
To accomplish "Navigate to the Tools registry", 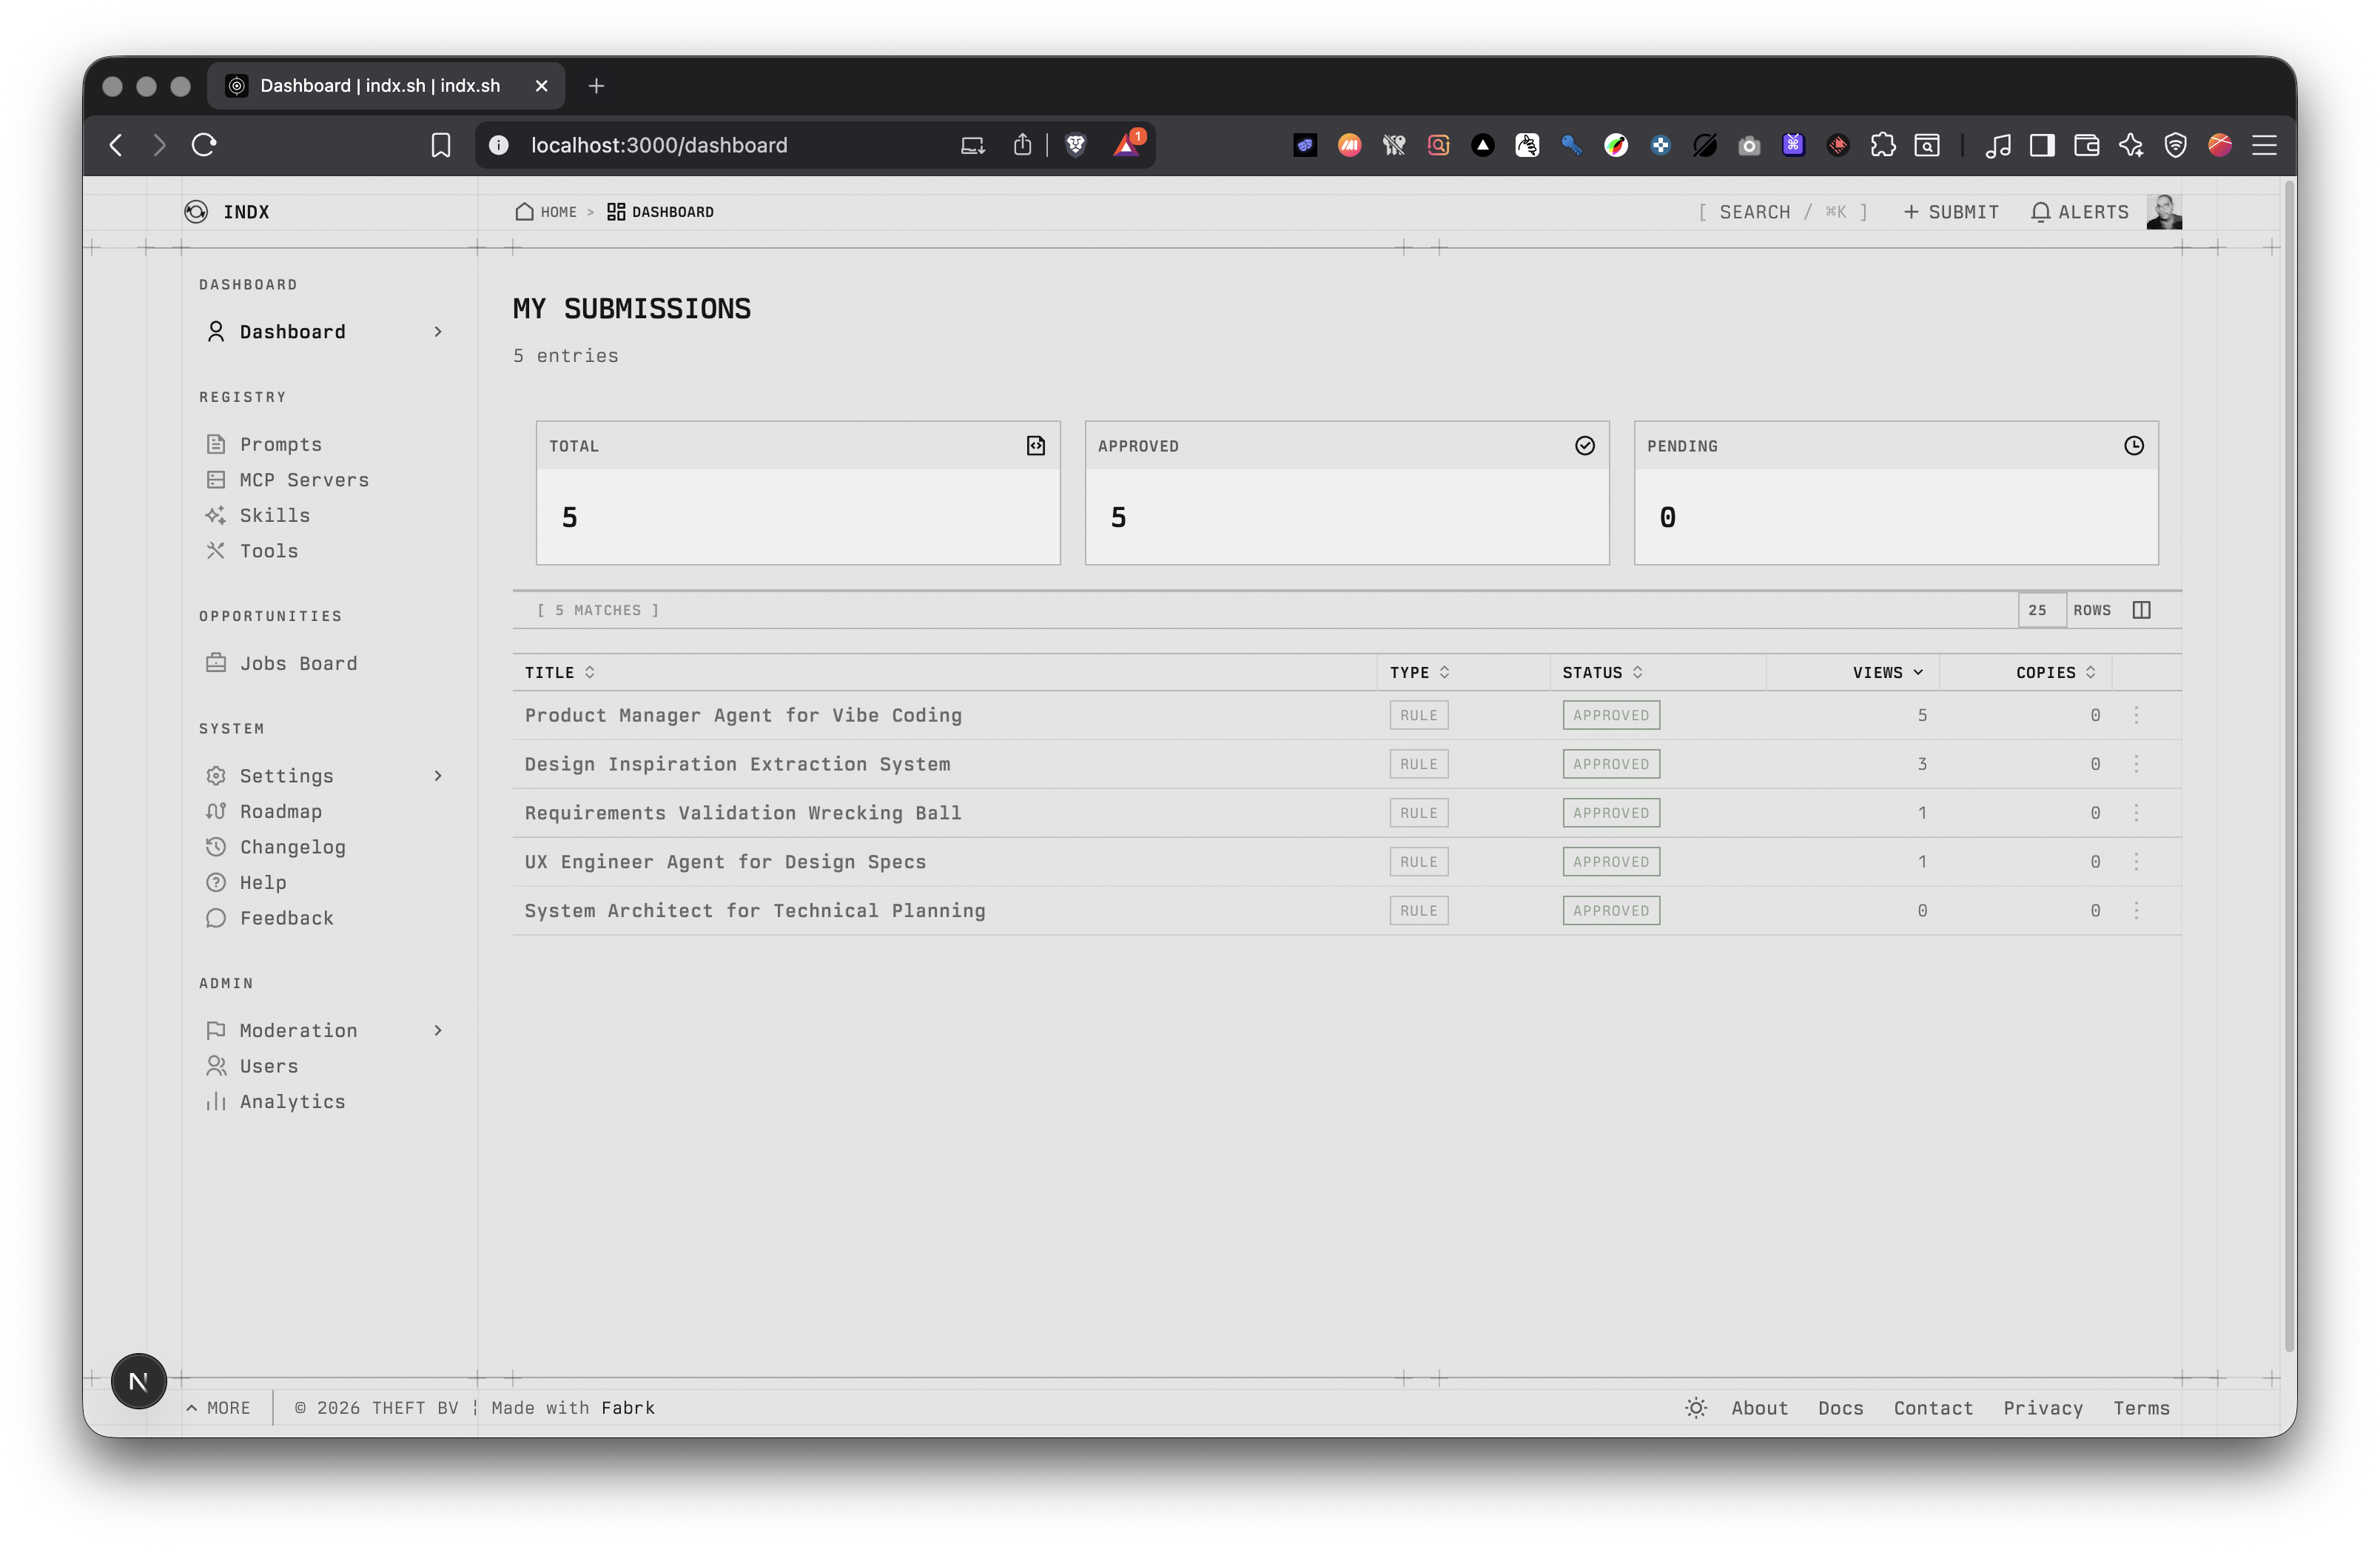I will click(x=268, y=550).
